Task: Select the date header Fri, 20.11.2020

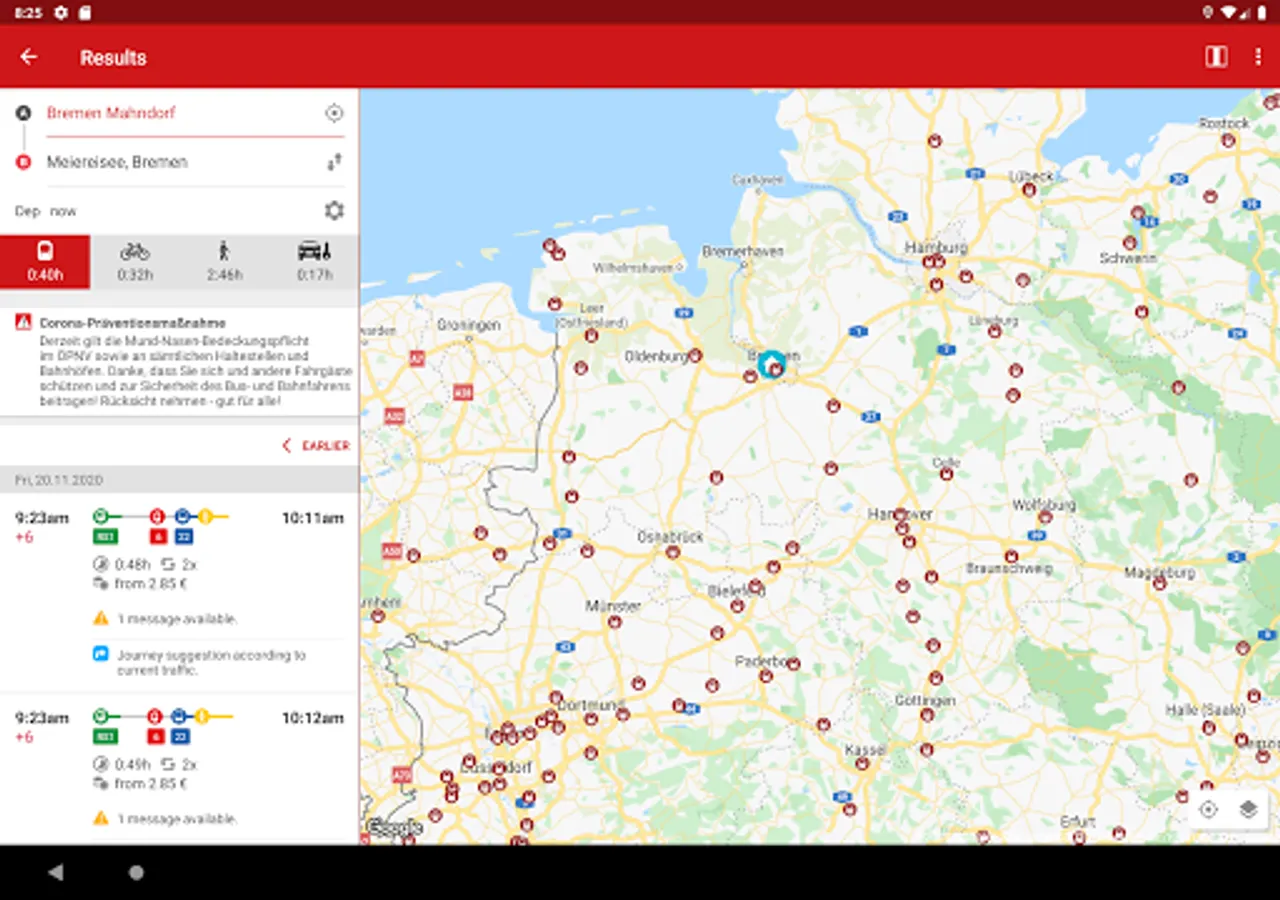Action: pyautogui.click(x=180, y=480)
